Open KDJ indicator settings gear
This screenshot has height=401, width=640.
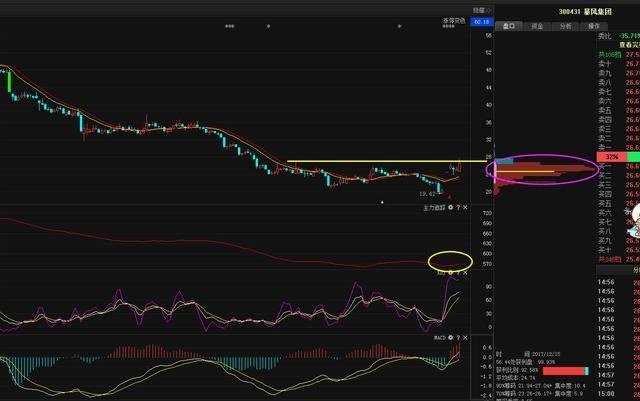click(450, 271)
